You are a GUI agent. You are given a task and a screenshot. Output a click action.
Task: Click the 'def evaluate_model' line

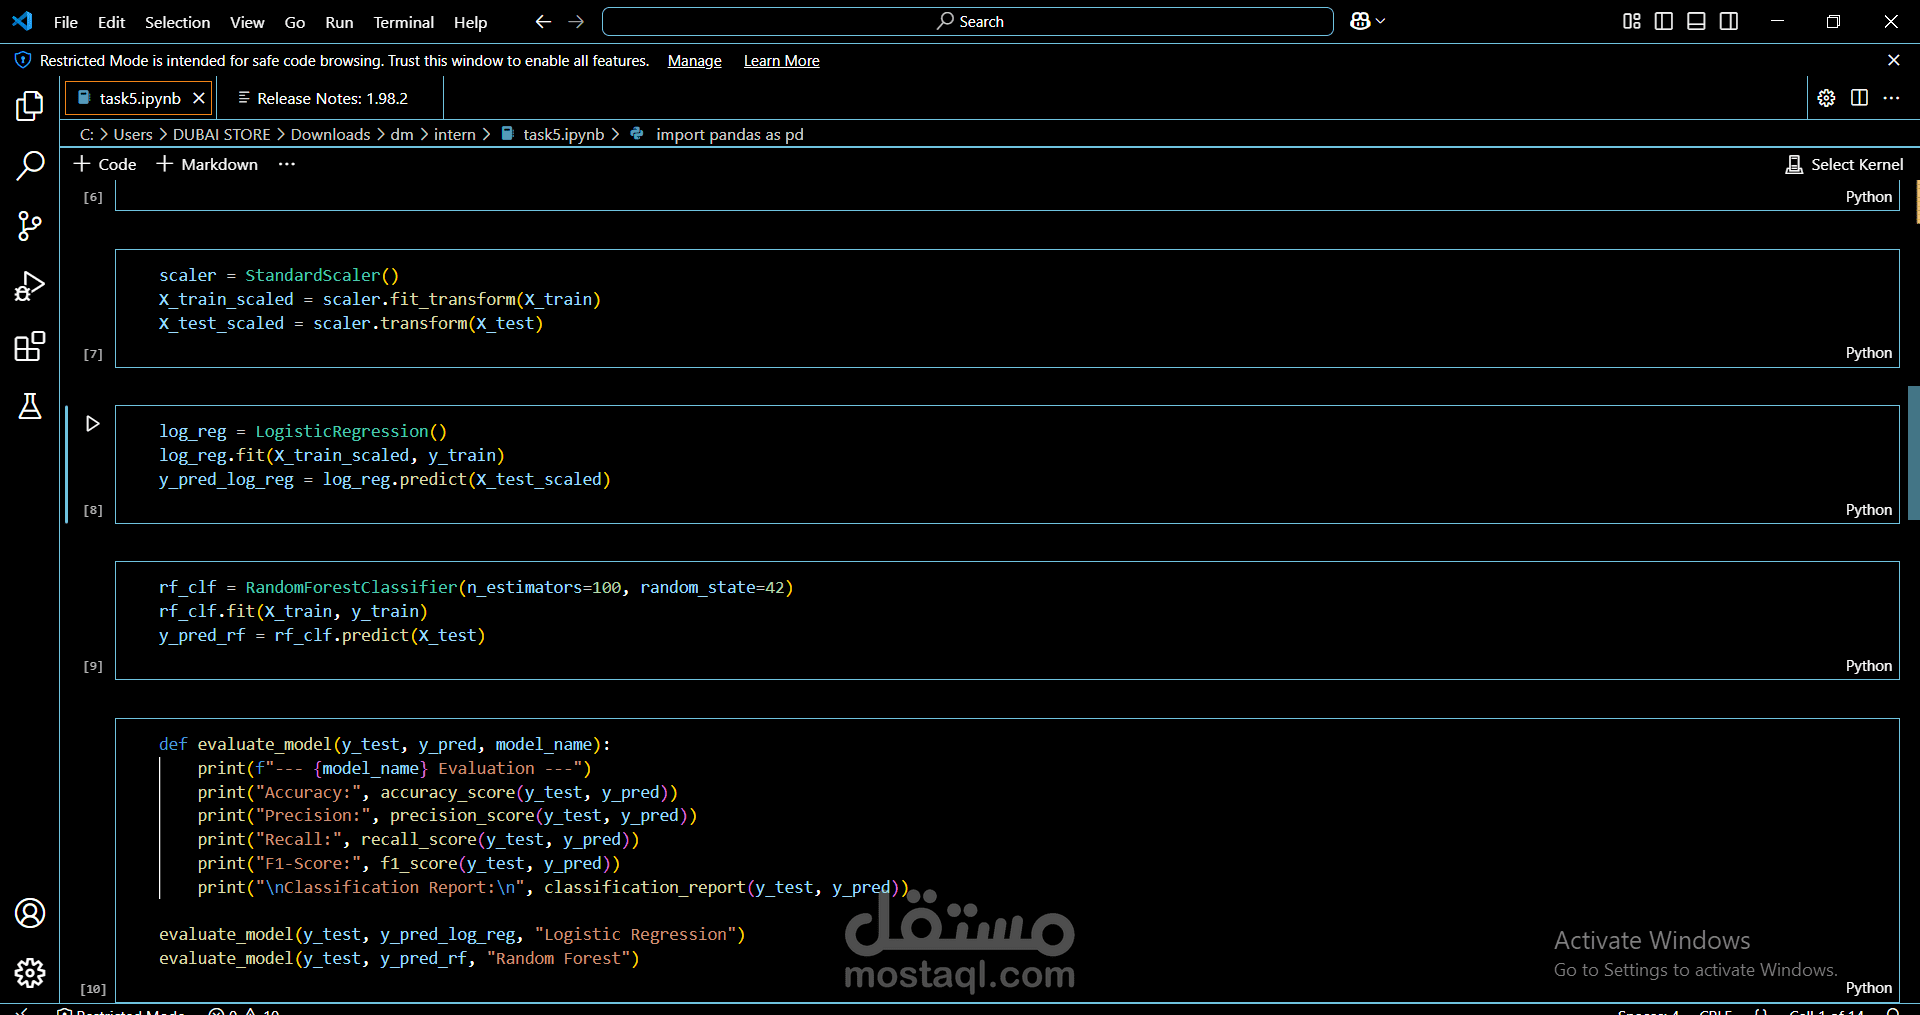[x=385, y=744]
